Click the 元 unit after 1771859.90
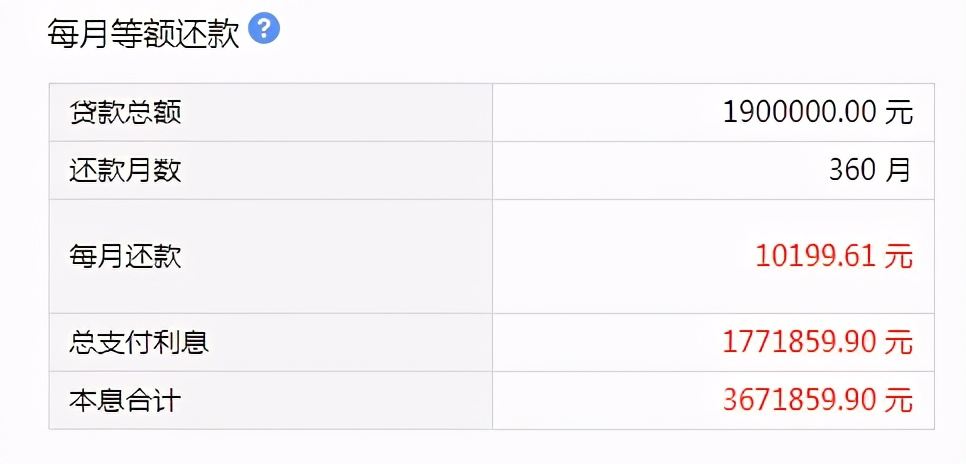The image size is (966, 464). (899, 342)
